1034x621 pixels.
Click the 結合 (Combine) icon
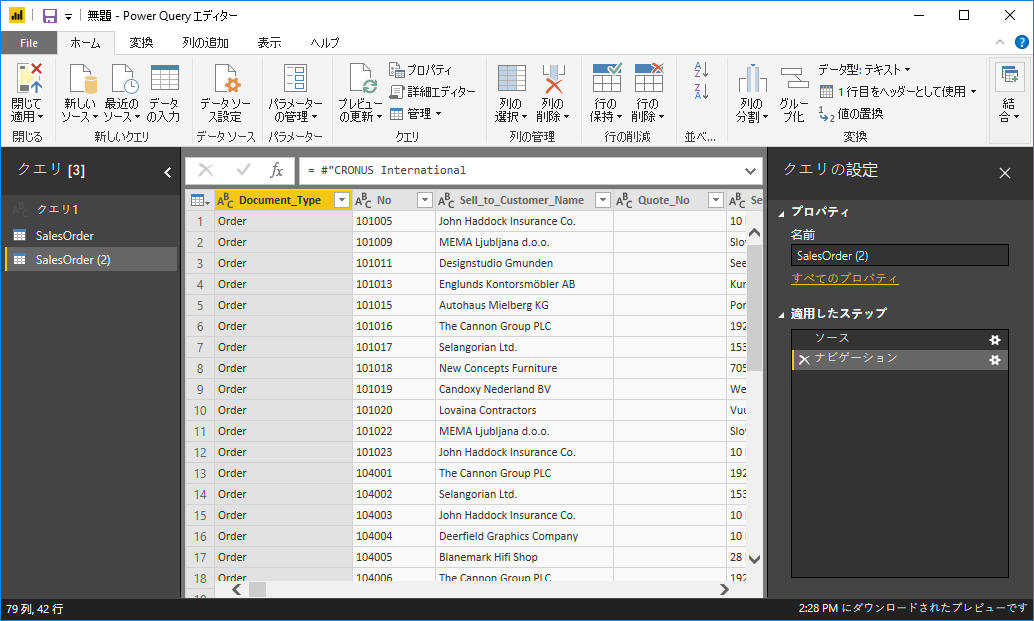[x=1009, y=76]
